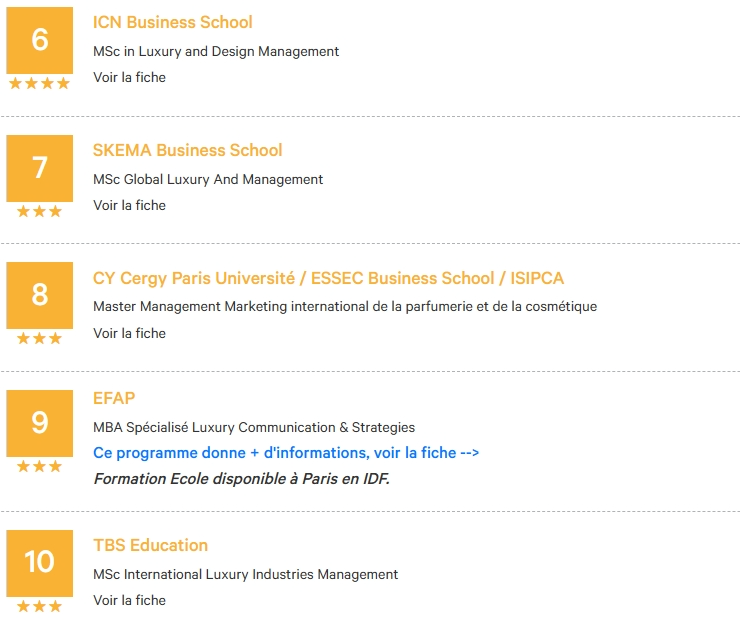Viewport: 740px width, 623px height.
Task: Click the rank 9 orange badge
Action: (x=40, y=423)
